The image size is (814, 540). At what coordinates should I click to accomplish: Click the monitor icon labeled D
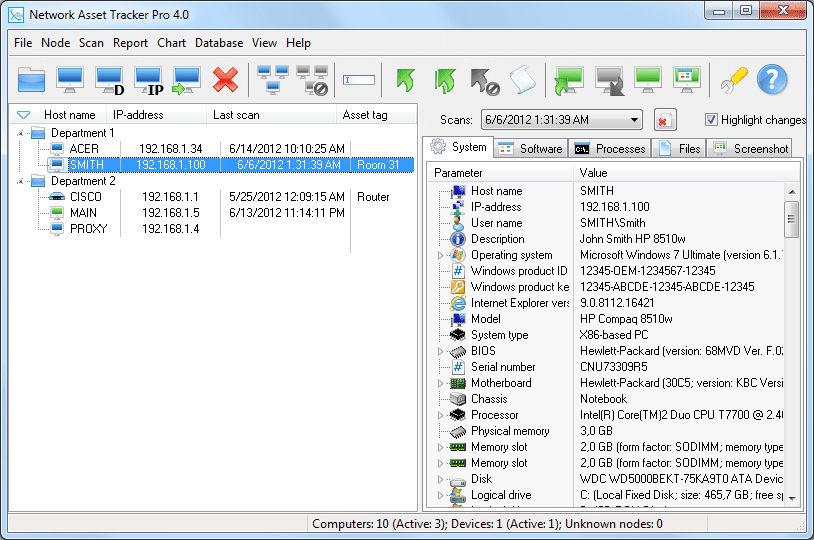[109, 79]
